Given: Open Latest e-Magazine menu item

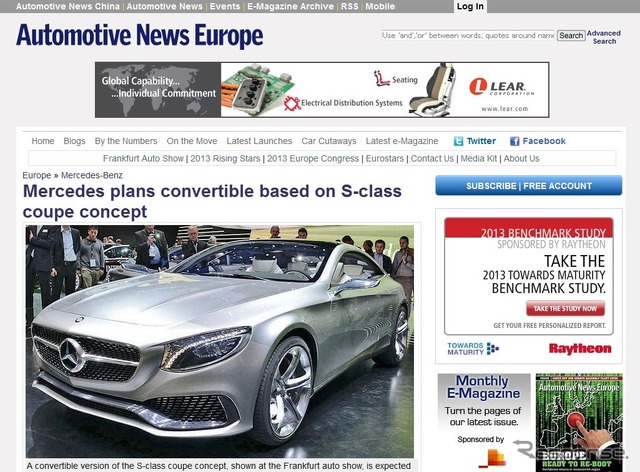Looking at the screenshot, I should (x=402, y=141).
